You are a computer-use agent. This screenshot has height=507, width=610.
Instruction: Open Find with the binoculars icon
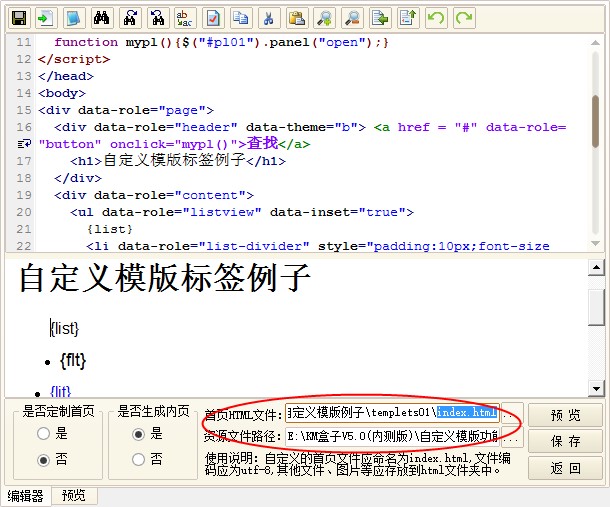[102, 18]
